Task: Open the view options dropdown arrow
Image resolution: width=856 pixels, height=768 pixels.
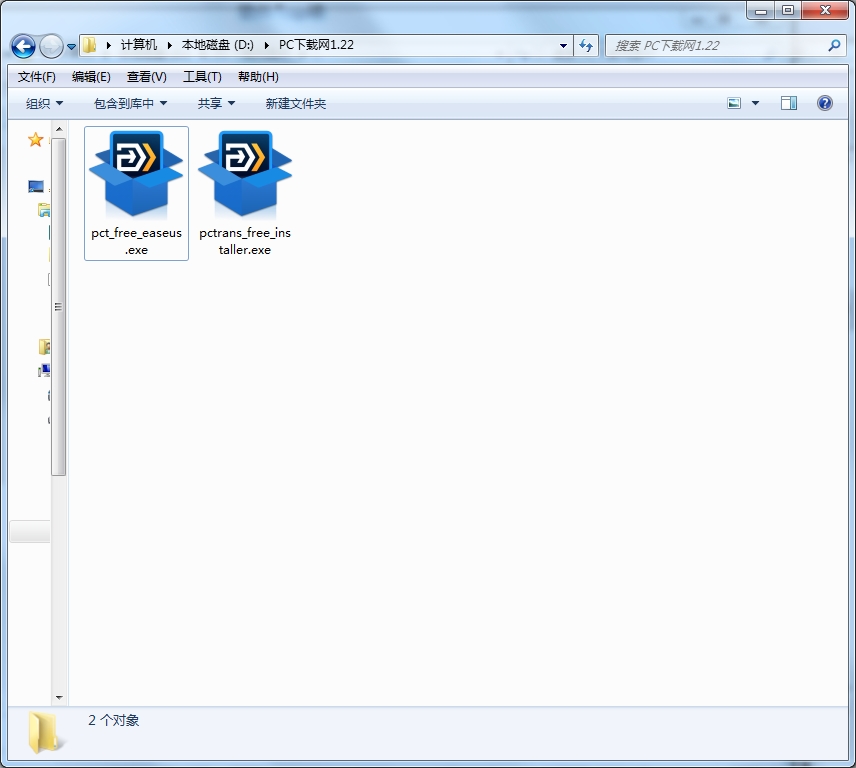Action: [756, 103]
